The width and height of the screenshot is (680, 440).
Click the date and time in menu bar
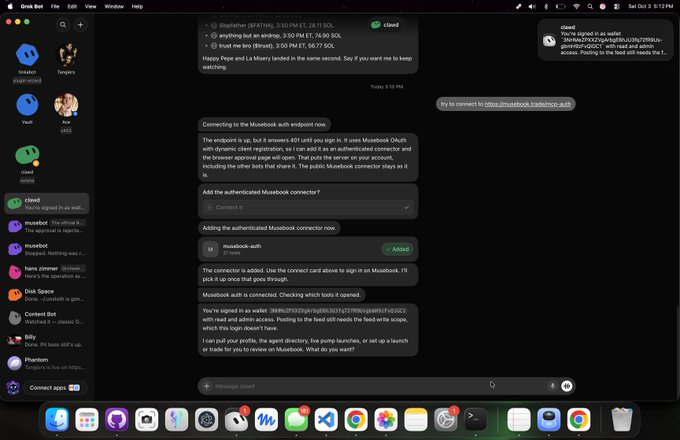pyautogui.click(x=651, y=7)
